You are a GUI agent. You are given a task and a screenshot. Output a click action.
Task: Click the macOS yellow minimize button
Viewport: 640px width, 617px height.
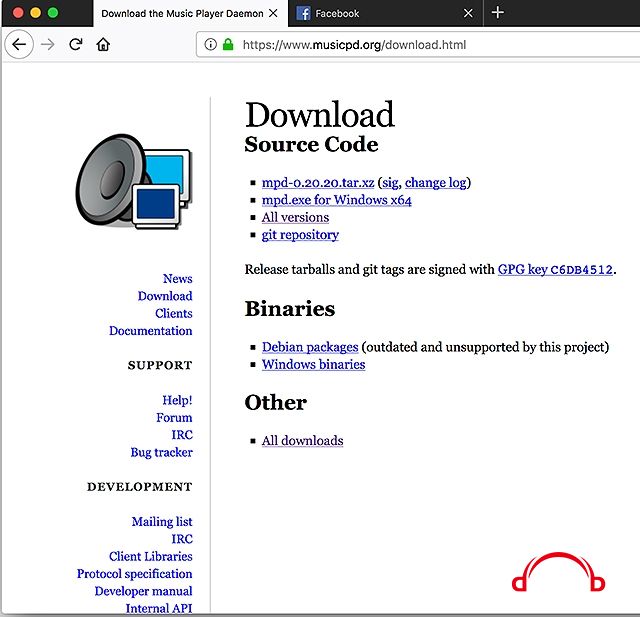tap(36, 13)
